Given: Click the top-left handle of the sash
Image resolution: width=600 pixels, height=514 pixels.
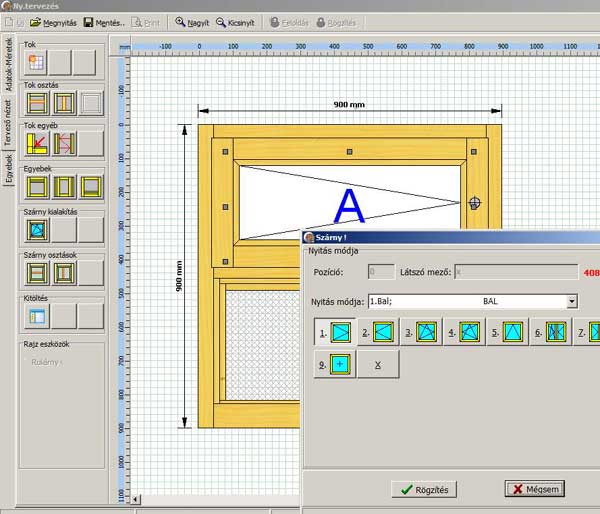Looking at the screenshot, I should point(225,152).
